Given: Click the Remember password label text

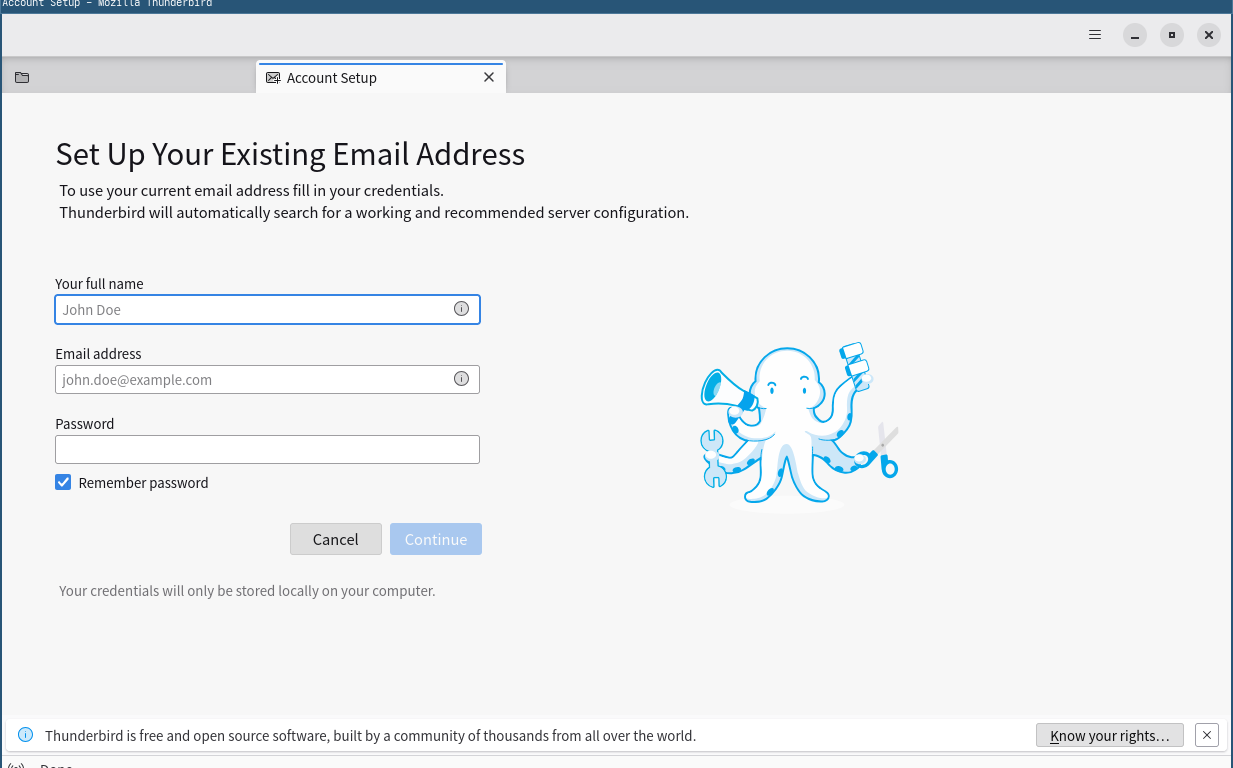Looking at the screenshot, I should pos(143,482).
